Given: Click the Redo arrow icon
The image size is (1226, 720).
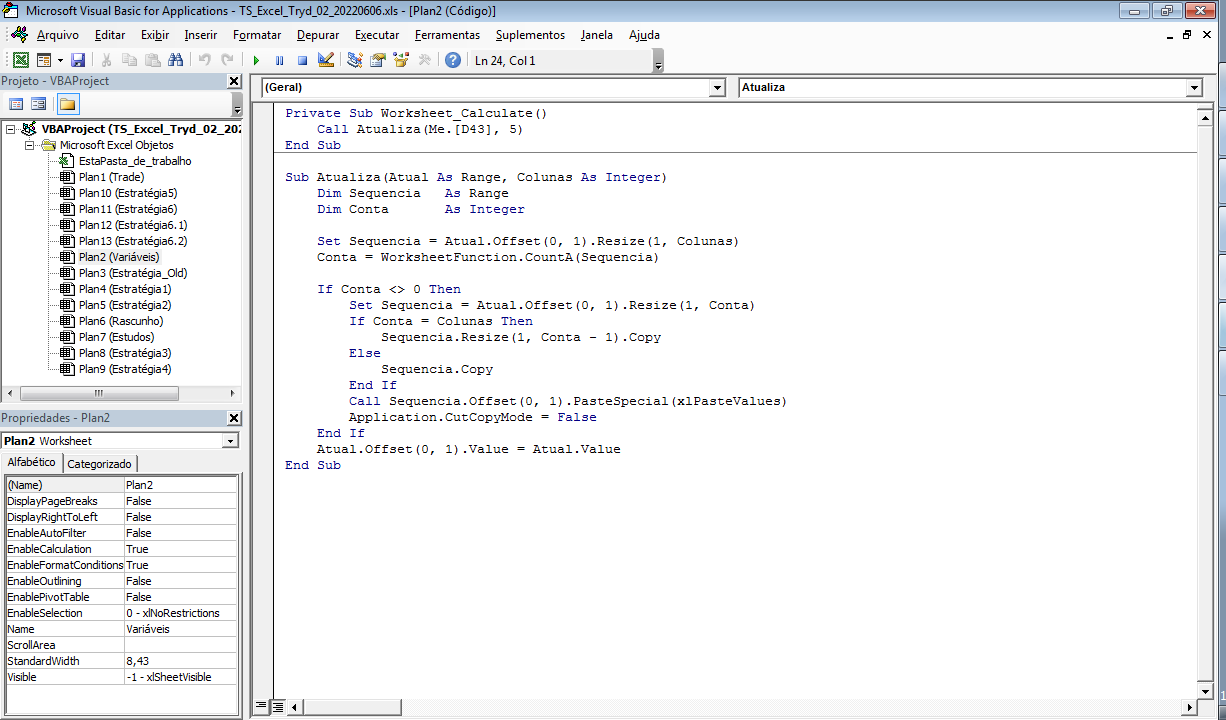Looking at the screenshot, I should click(228, 60).
